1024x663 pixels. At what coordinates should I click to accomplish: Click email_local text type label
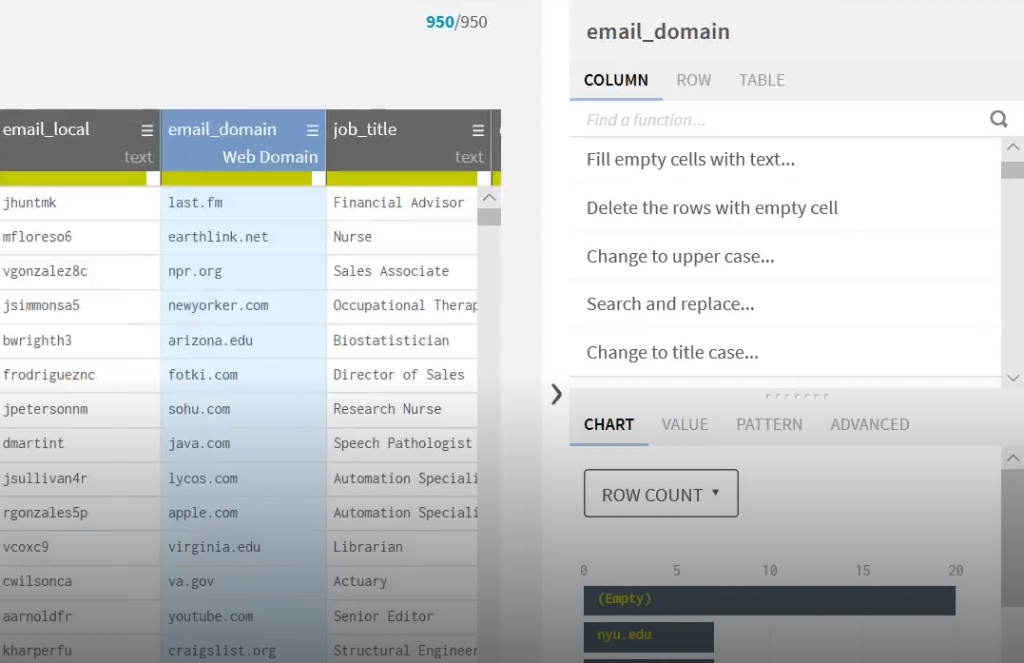(x=138, y=157)
